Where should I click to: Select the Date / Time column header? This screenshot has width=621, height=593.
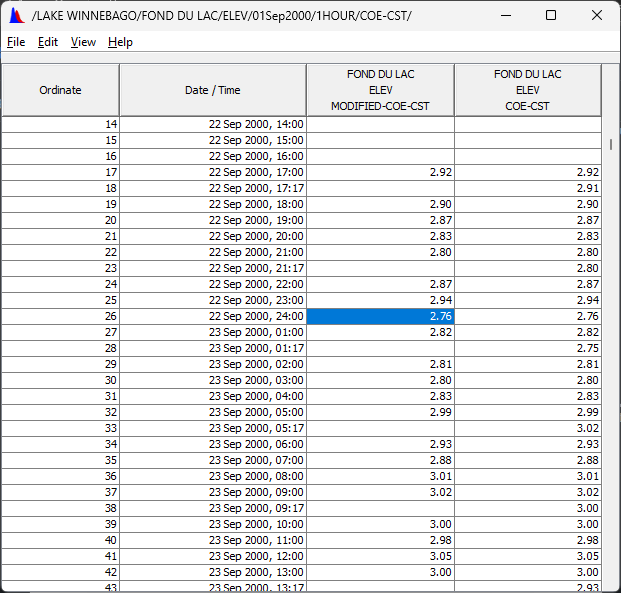pyautogui.click(x=213, y=90)
